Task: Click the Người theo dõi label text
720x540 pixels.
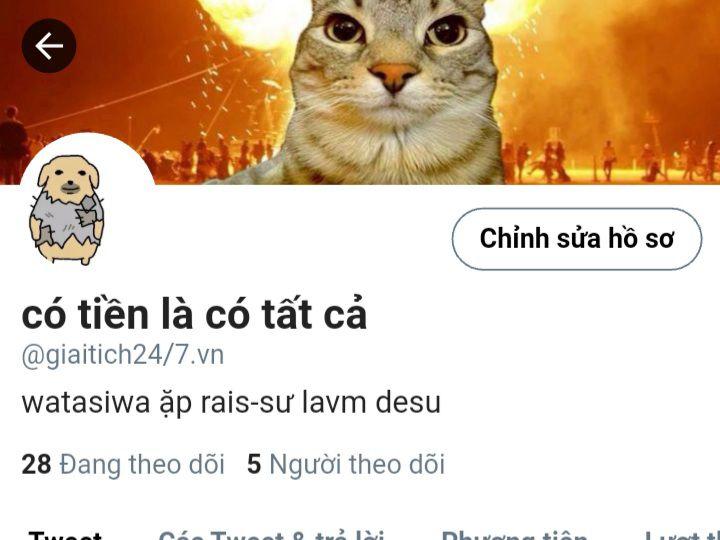Action: tap(357, 464)
